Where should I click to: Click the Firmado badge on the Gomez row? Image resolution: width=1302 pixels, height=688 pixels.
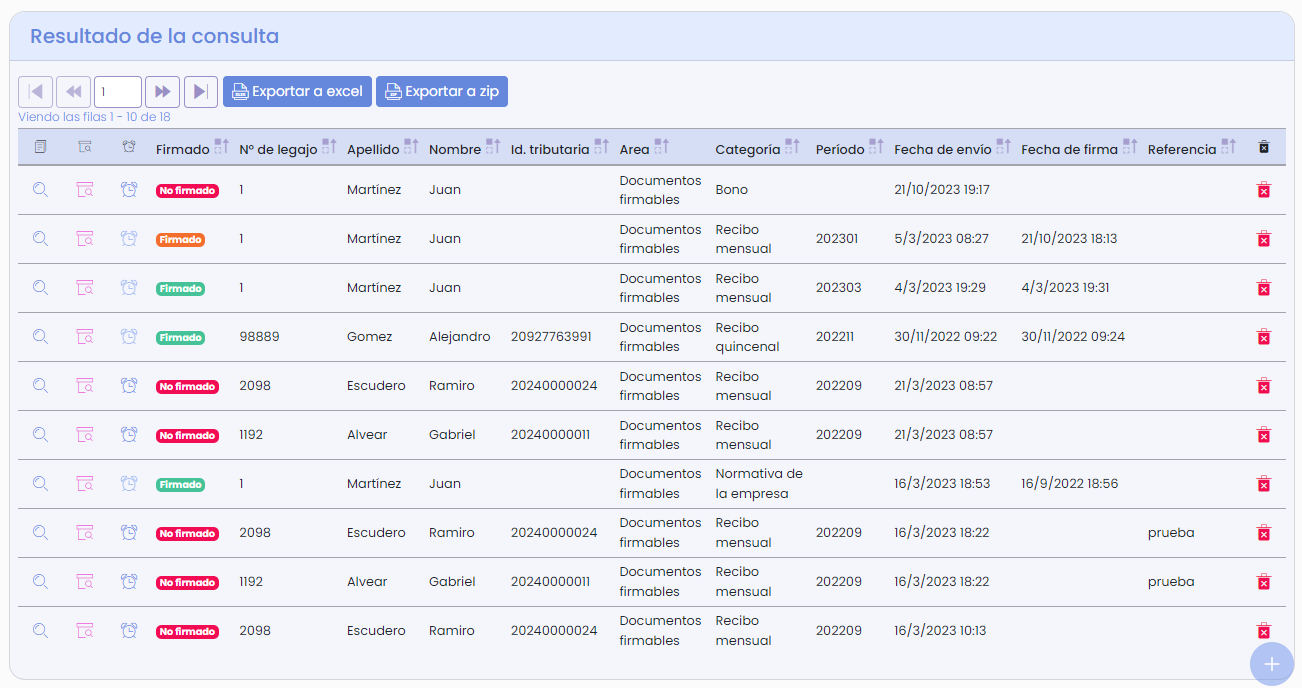pos(180,337)
